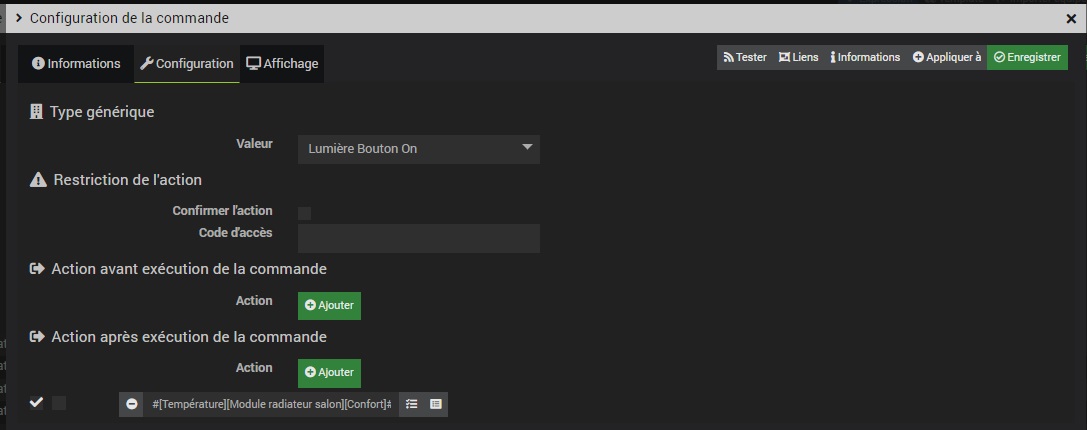The image size is (1087, 430).
Task: Open the Affichage tab
Action: click(x=282, y=64)
